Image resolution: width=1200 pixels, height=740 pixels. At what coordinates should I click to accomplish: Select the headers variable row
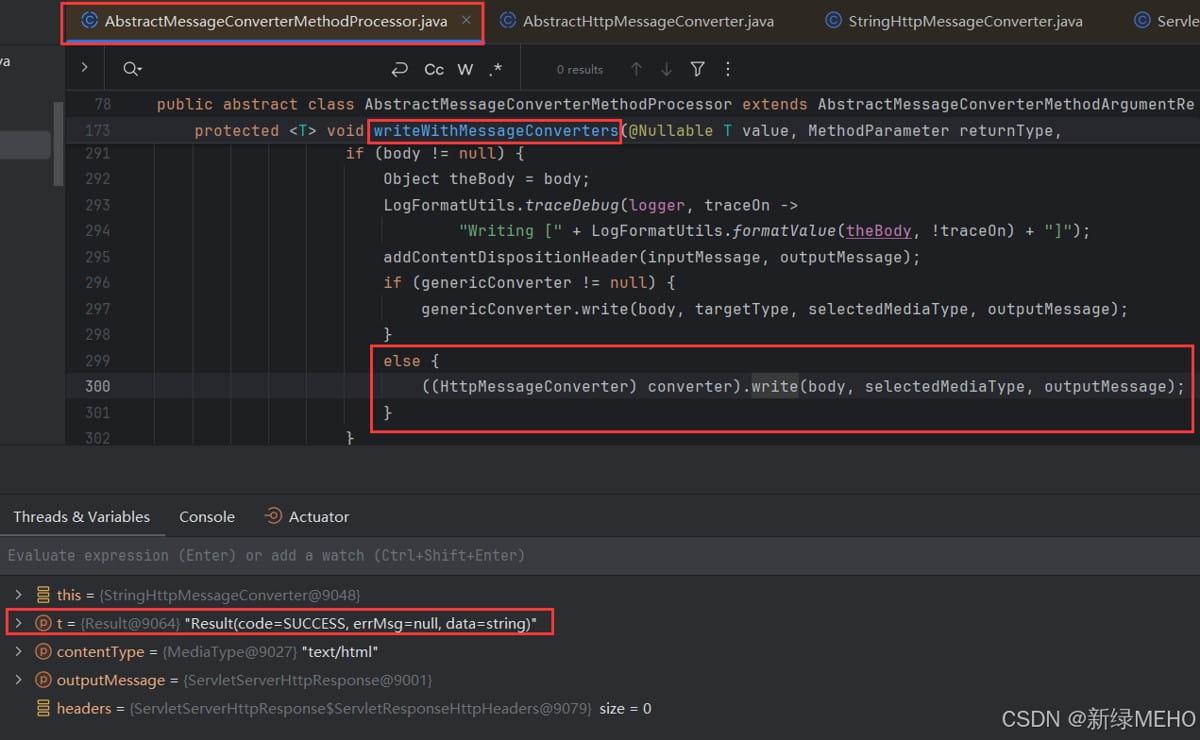84,708
